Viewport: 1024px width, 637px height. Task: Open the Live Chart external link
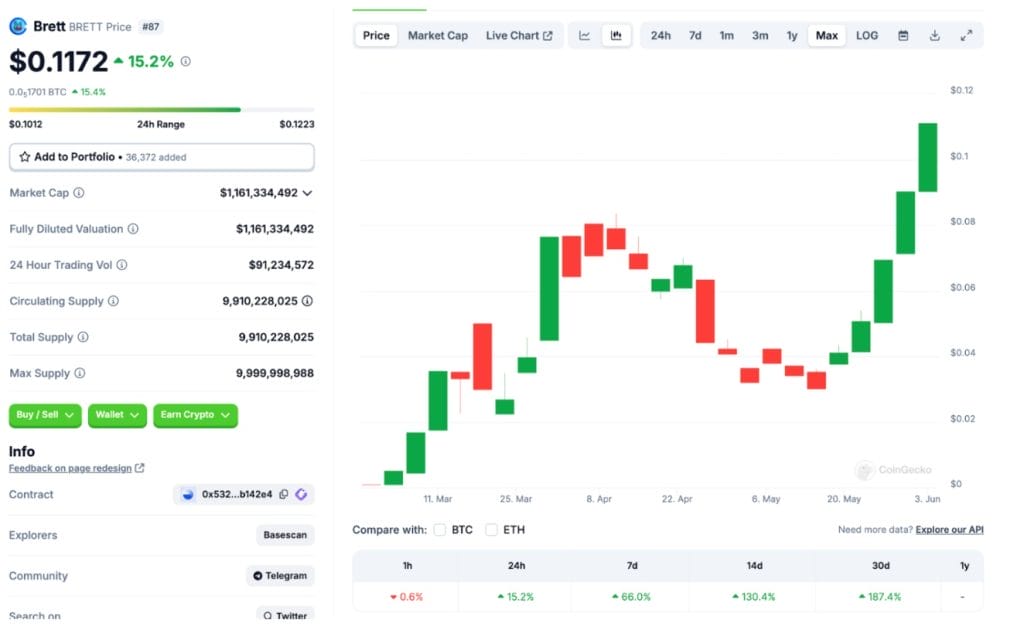pos(519,36)
